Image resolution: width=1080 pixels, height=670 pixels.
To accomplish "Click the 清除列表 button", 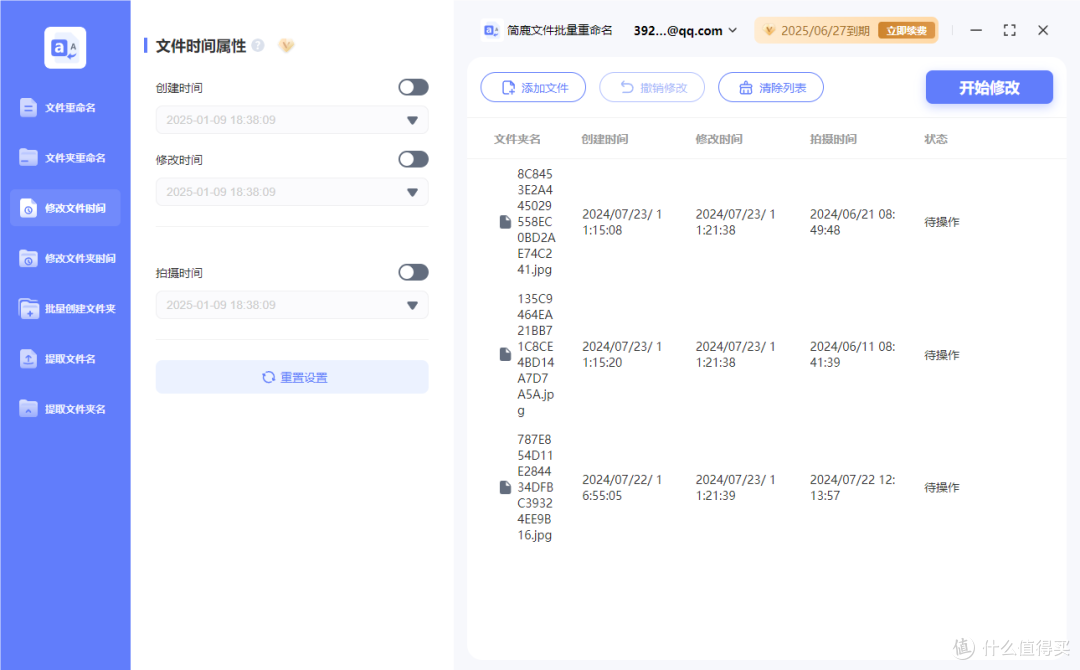I will pos(771,87).
